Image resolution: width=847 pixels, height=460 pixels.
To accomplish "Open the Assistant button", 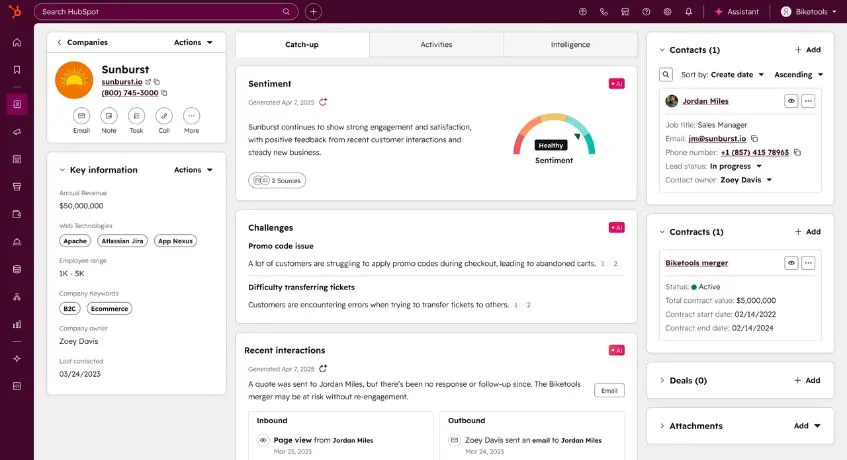I will pos(736,12).
